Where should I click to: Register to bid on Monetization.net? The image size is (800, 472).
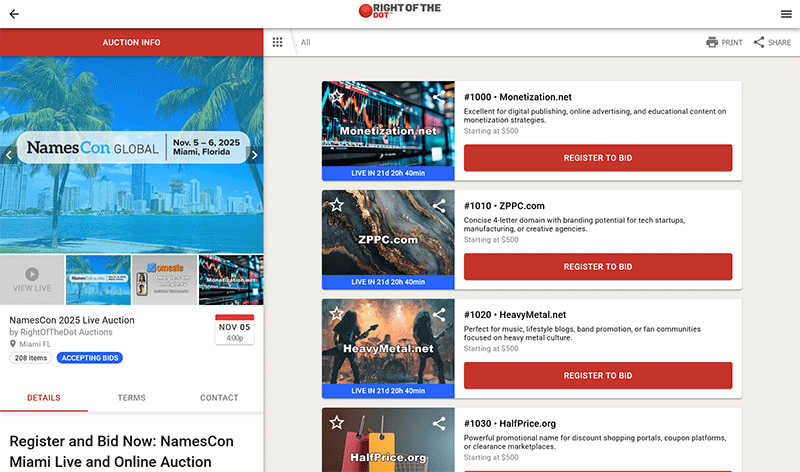coord(597,158)
